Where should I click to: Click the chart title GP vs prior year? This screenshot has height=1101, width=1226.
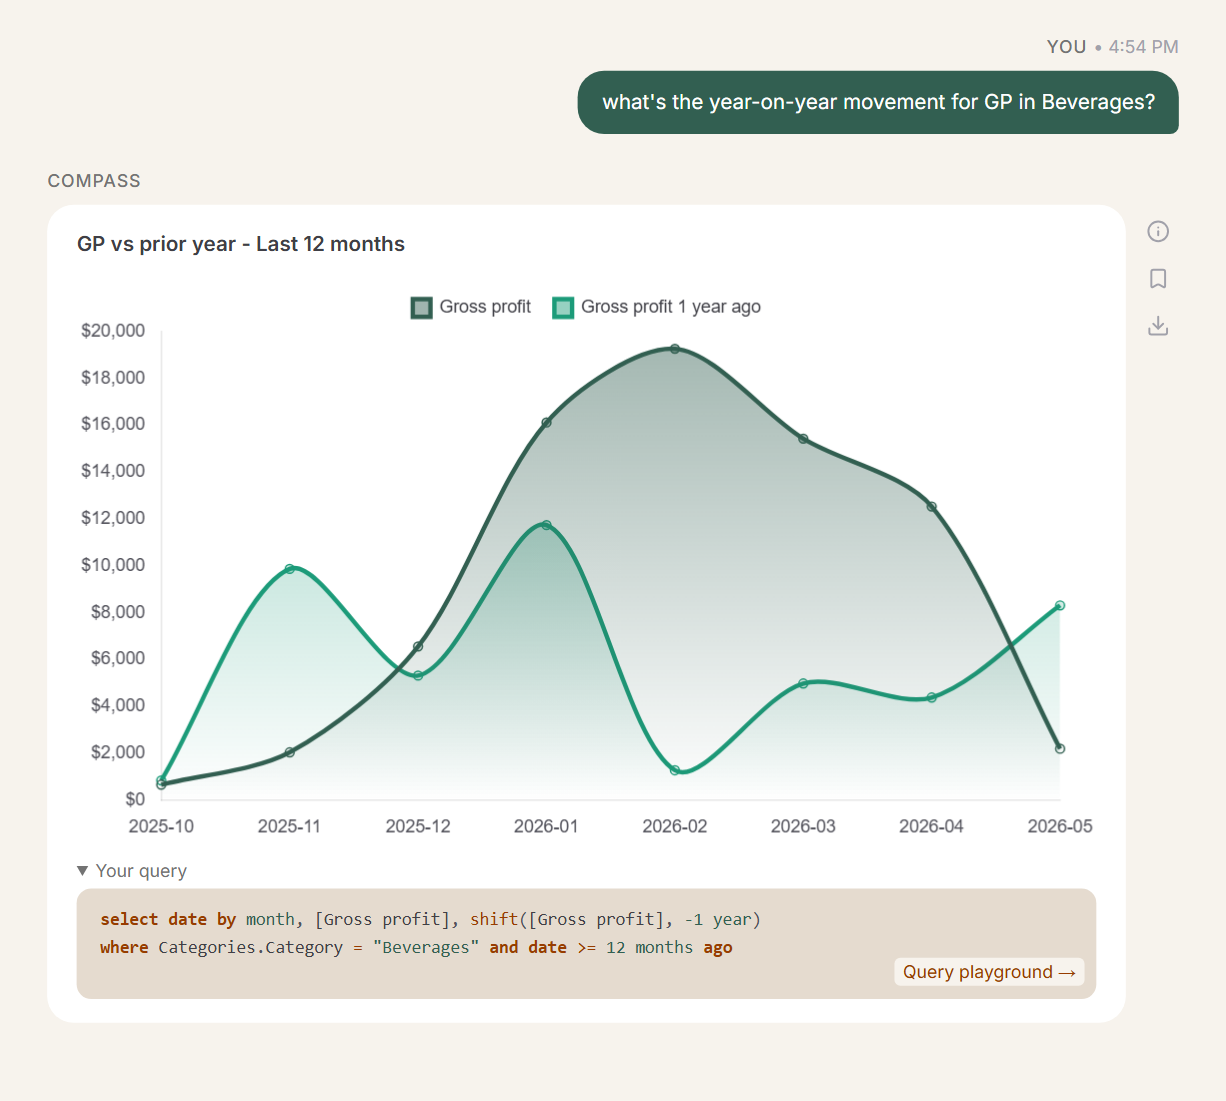pyautogui.click(x=241, y=244)
